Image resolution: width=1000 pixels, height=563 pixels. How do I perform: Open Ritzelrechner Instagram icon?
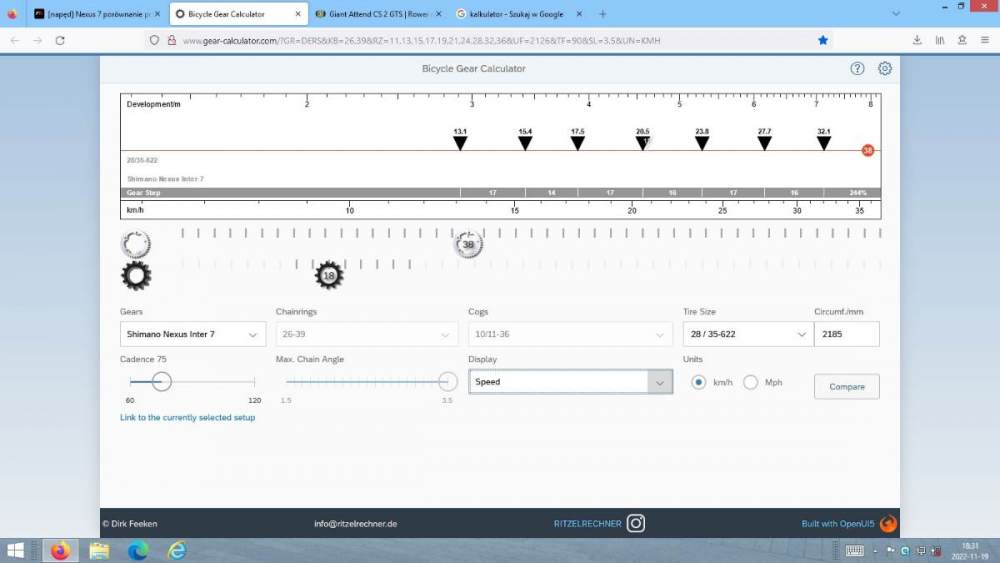[636, 523]
